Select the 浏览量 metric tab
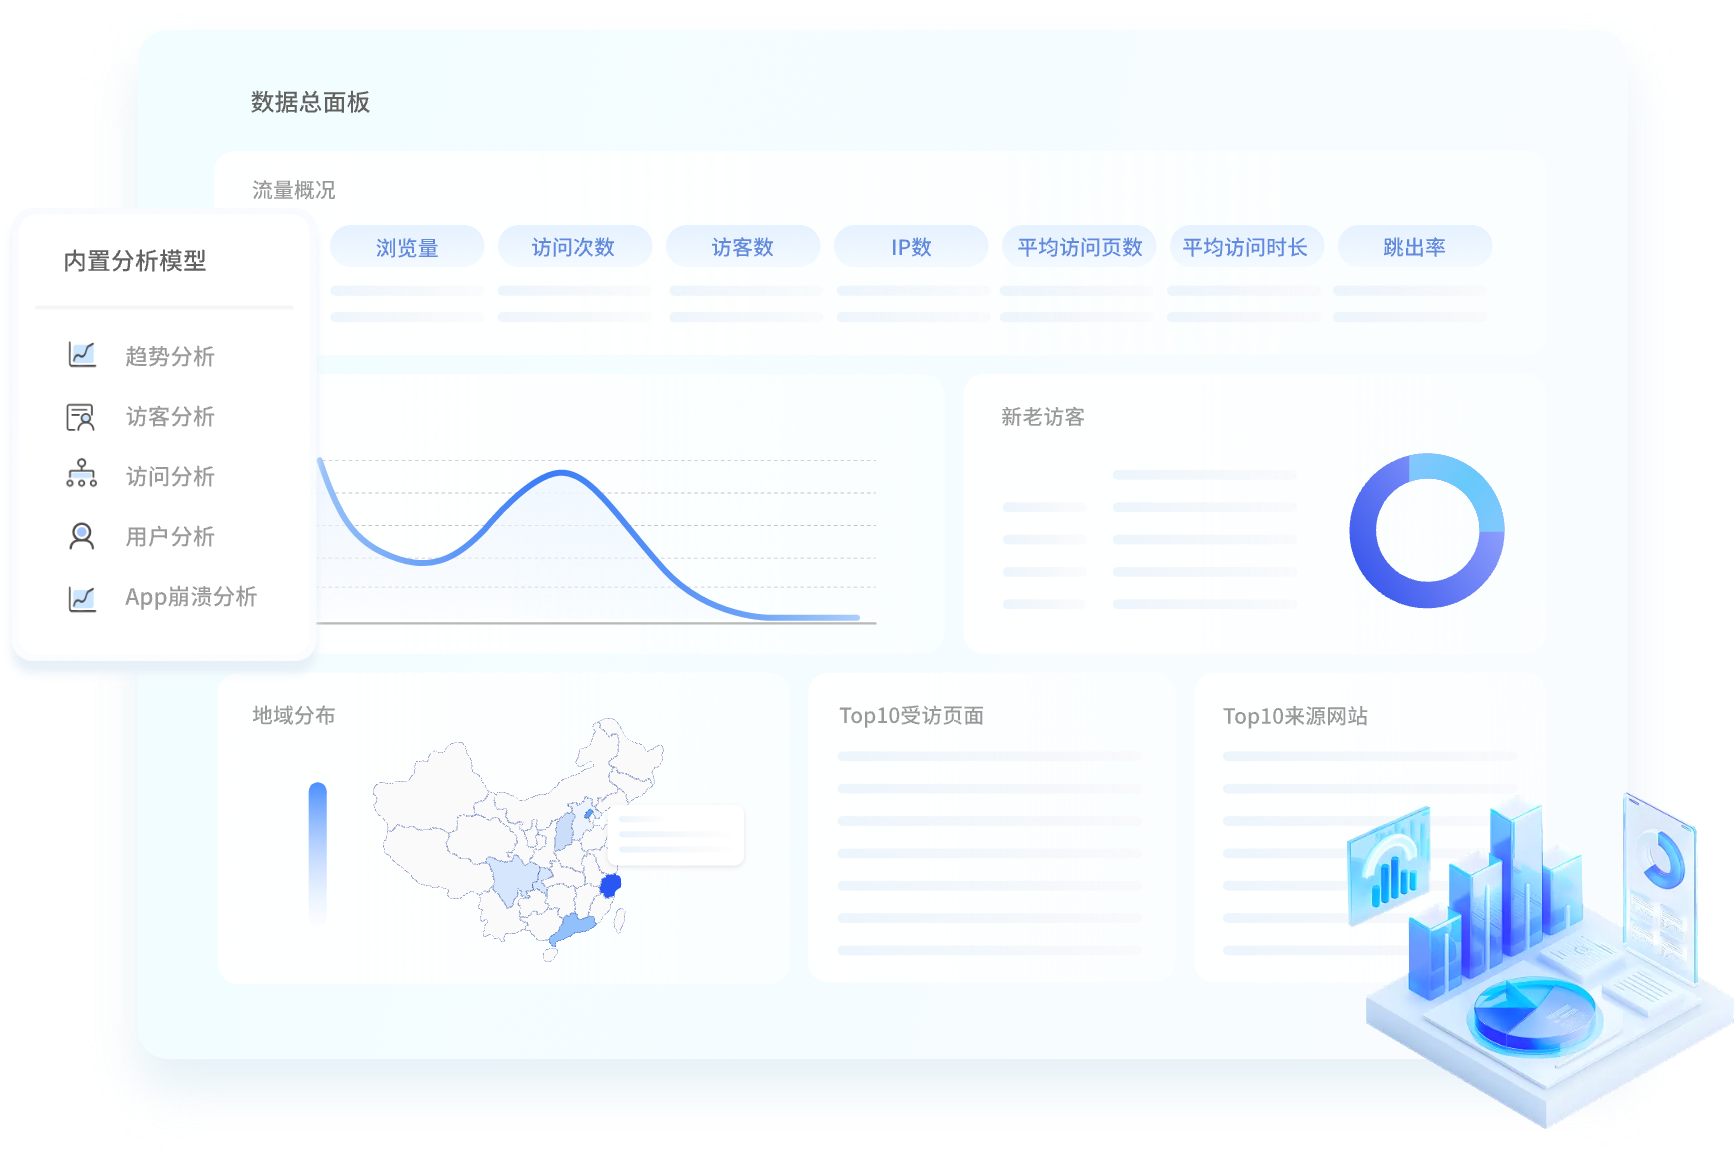The width and height of the screenshot is (1734, 1149). 407,247
